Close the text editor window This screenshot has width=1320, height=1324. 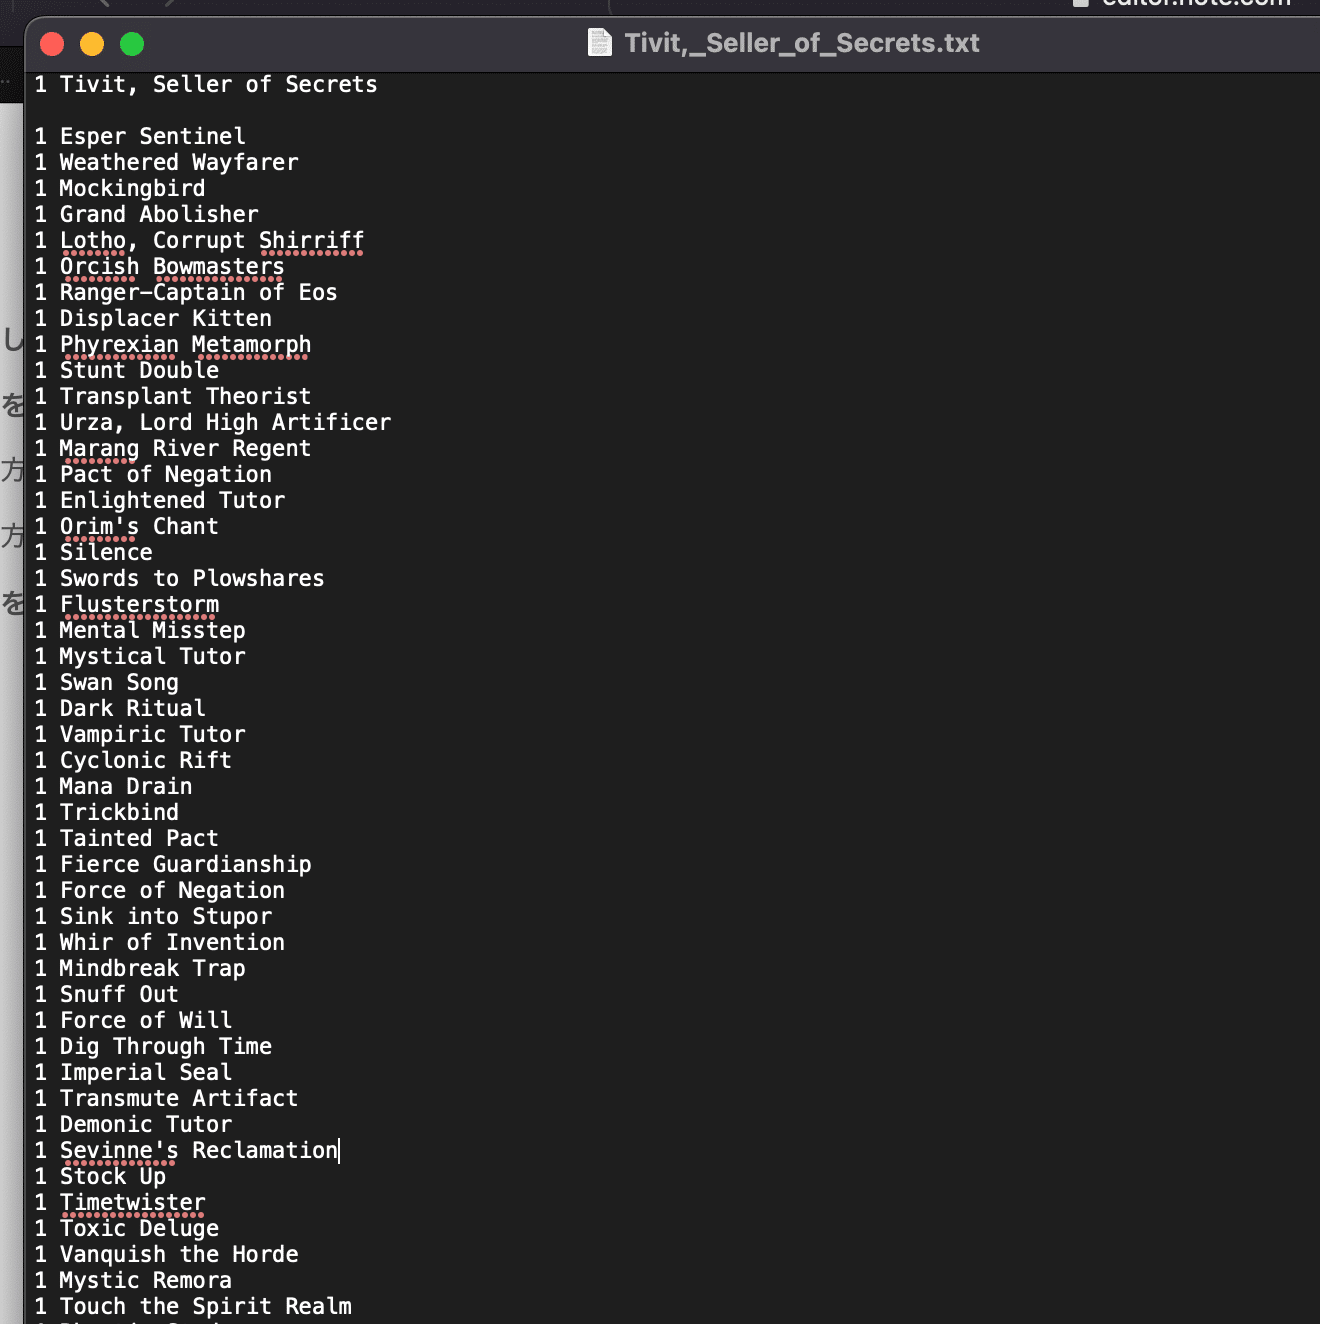pos(52,44)
